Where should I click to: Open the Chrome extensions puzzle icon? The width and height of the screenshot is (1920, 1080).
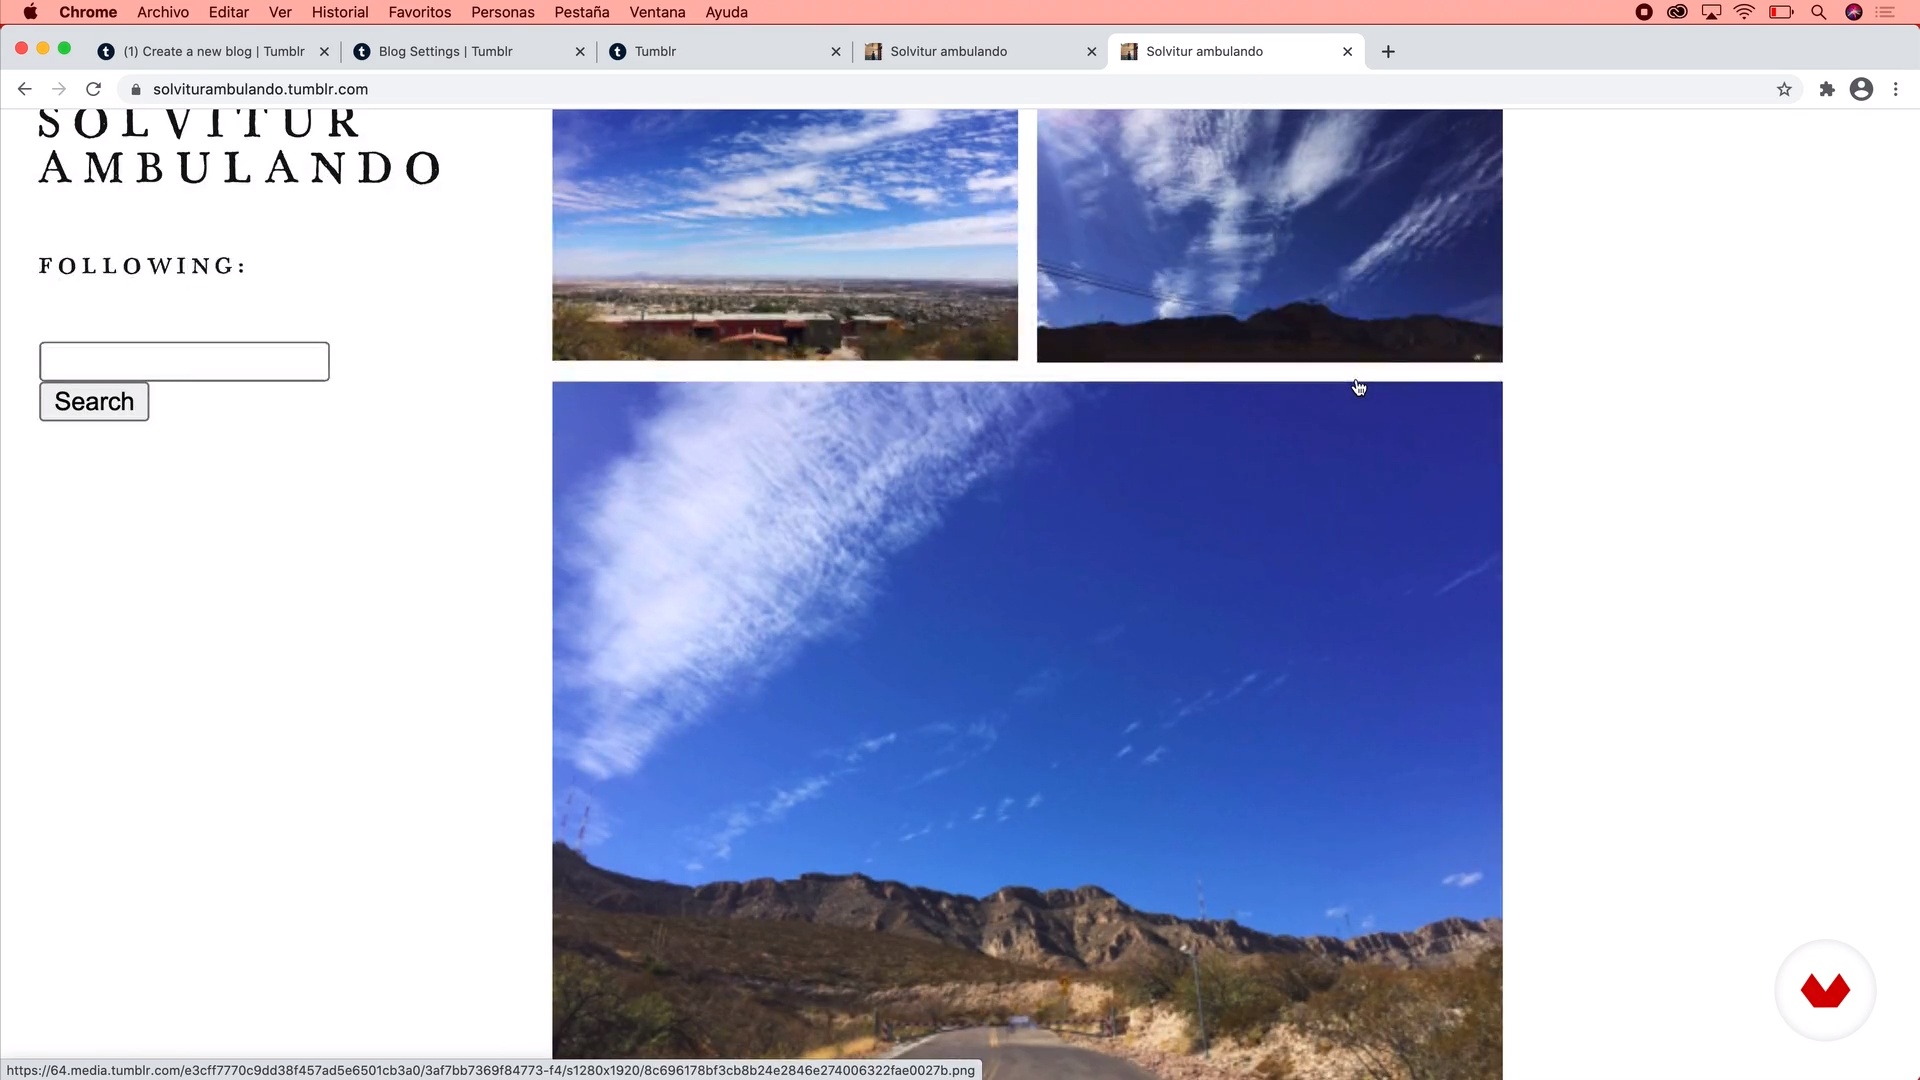(x=1827, y=89)
